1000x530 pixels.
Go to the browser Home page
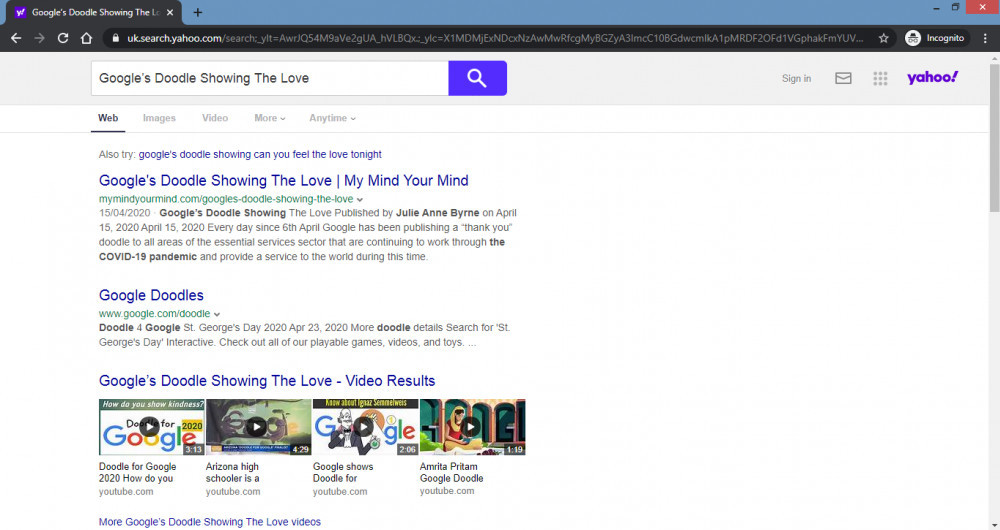pyautogui.click(x=86, y=38)
